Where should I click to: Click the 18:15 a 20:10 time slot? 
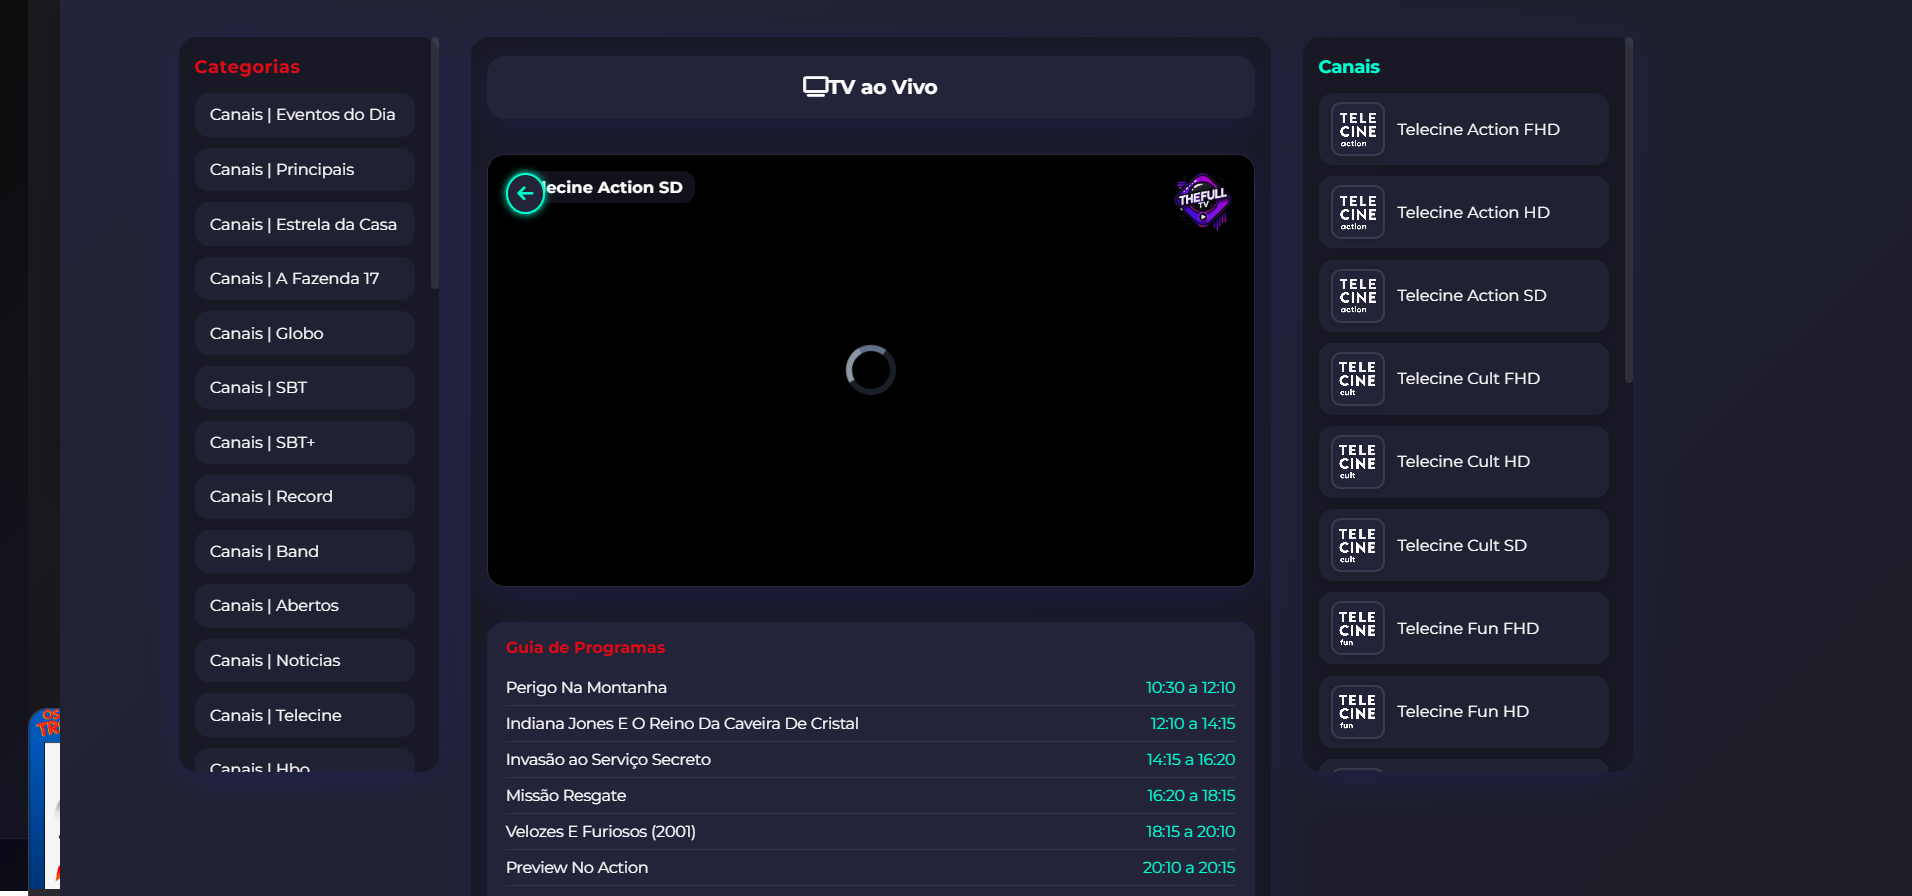click(1190, 831)
